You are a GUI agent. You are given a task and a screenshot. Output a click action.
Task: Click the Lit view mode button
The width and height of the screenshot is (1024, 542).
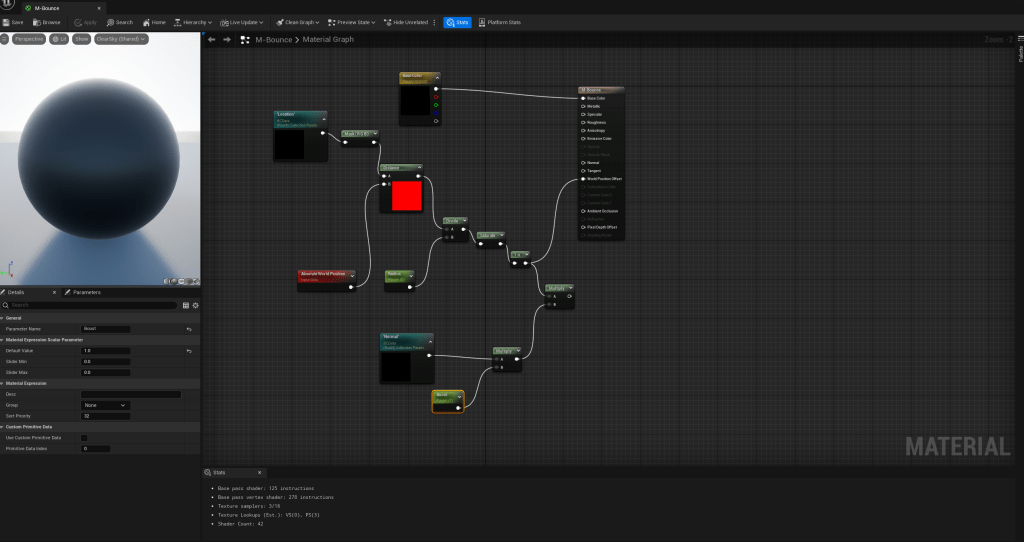59,39
